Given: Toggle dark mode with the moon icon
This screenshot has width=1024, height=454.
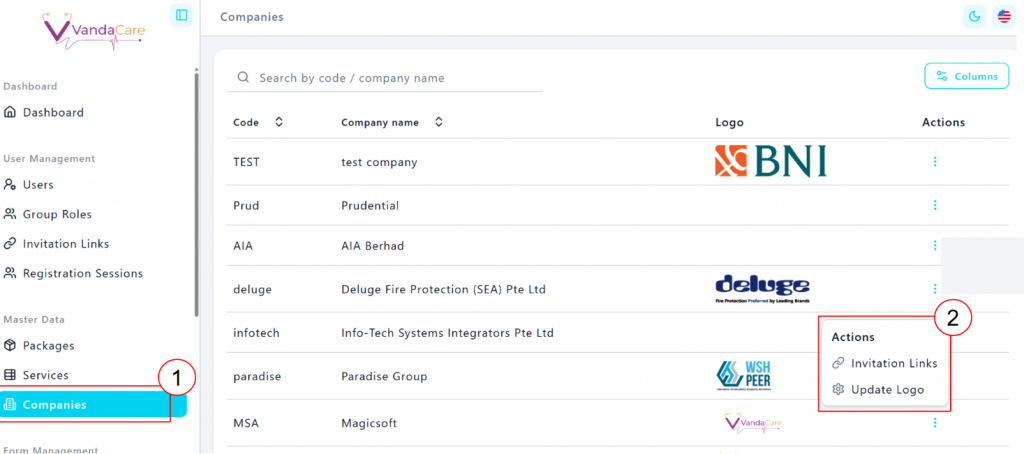Looking at the screenshot, I should (x=973, y=16).
